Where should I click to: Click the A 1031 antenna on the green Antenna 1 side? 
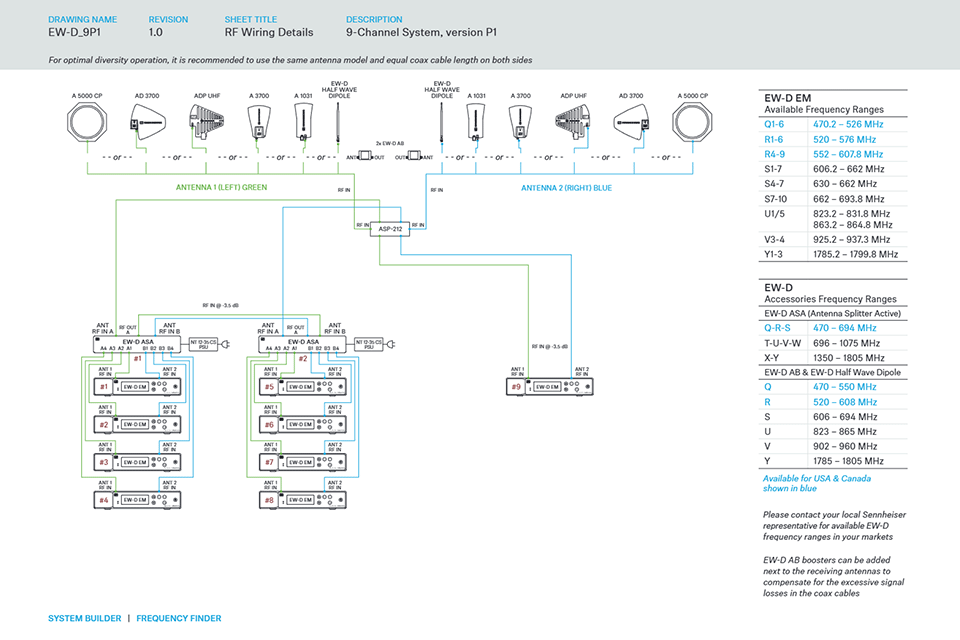(303, 121)
